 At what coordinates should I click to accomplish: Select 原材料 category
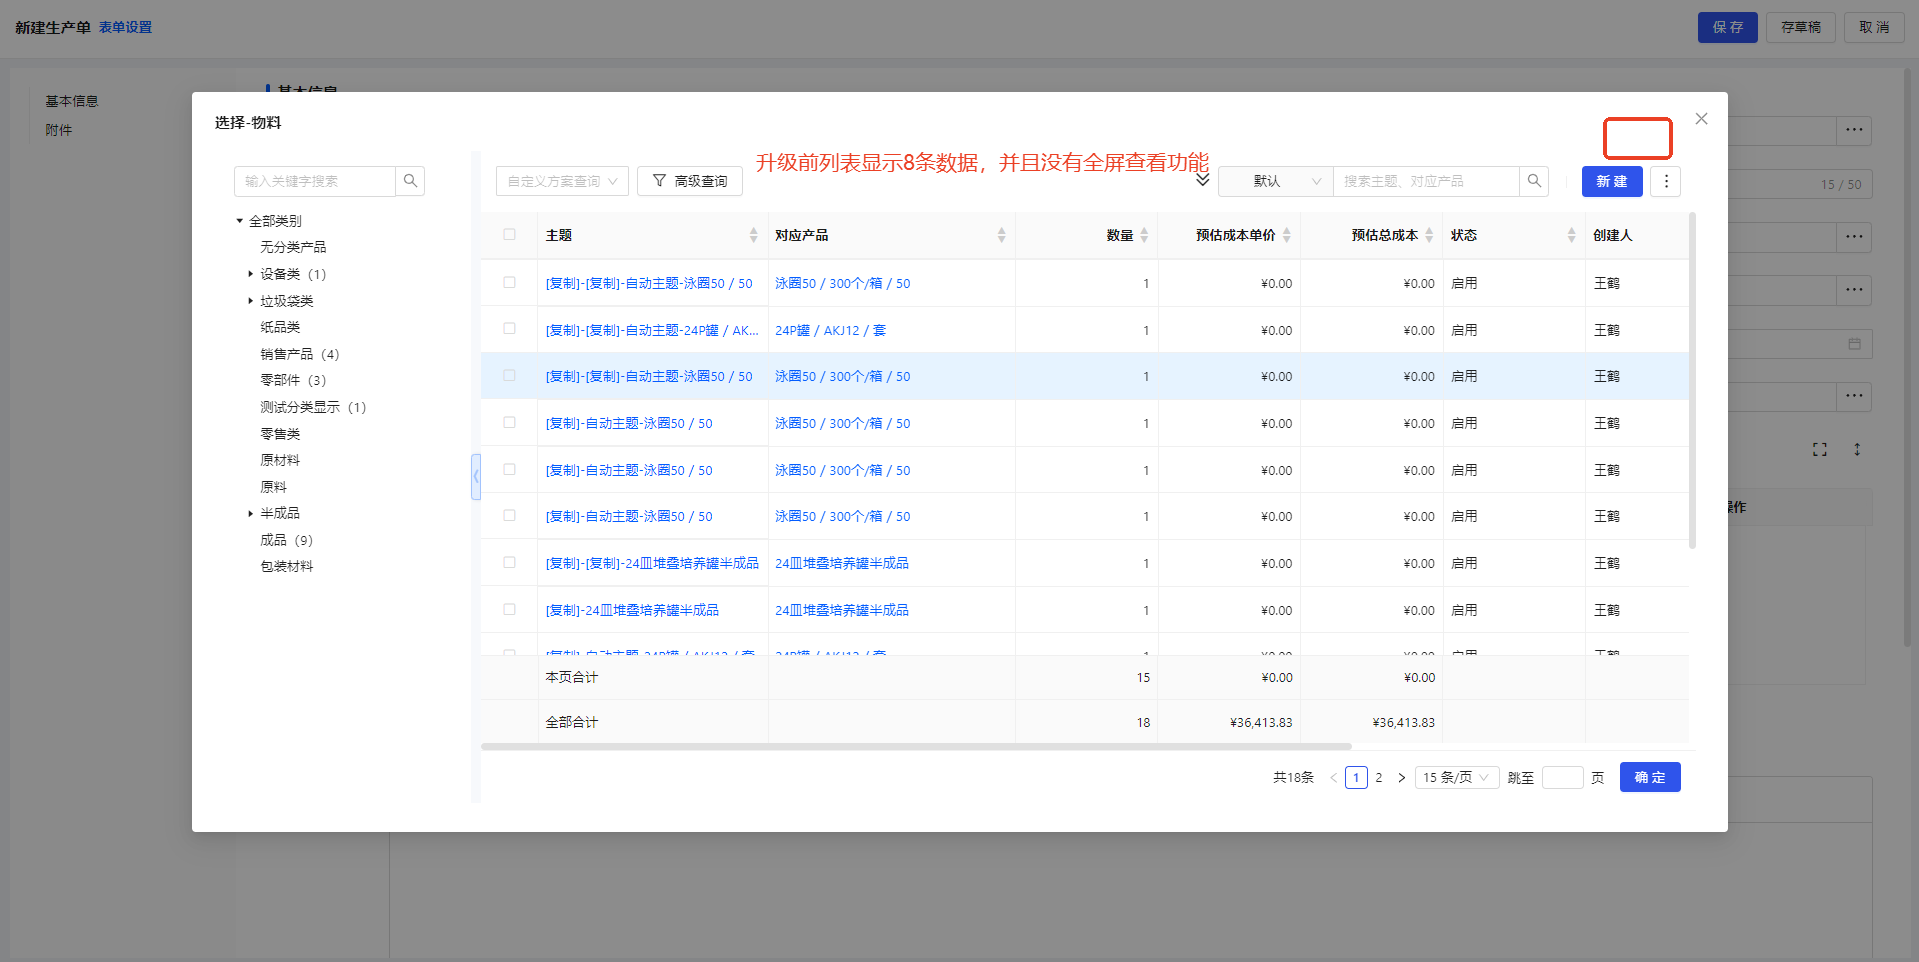pos(280,460)
